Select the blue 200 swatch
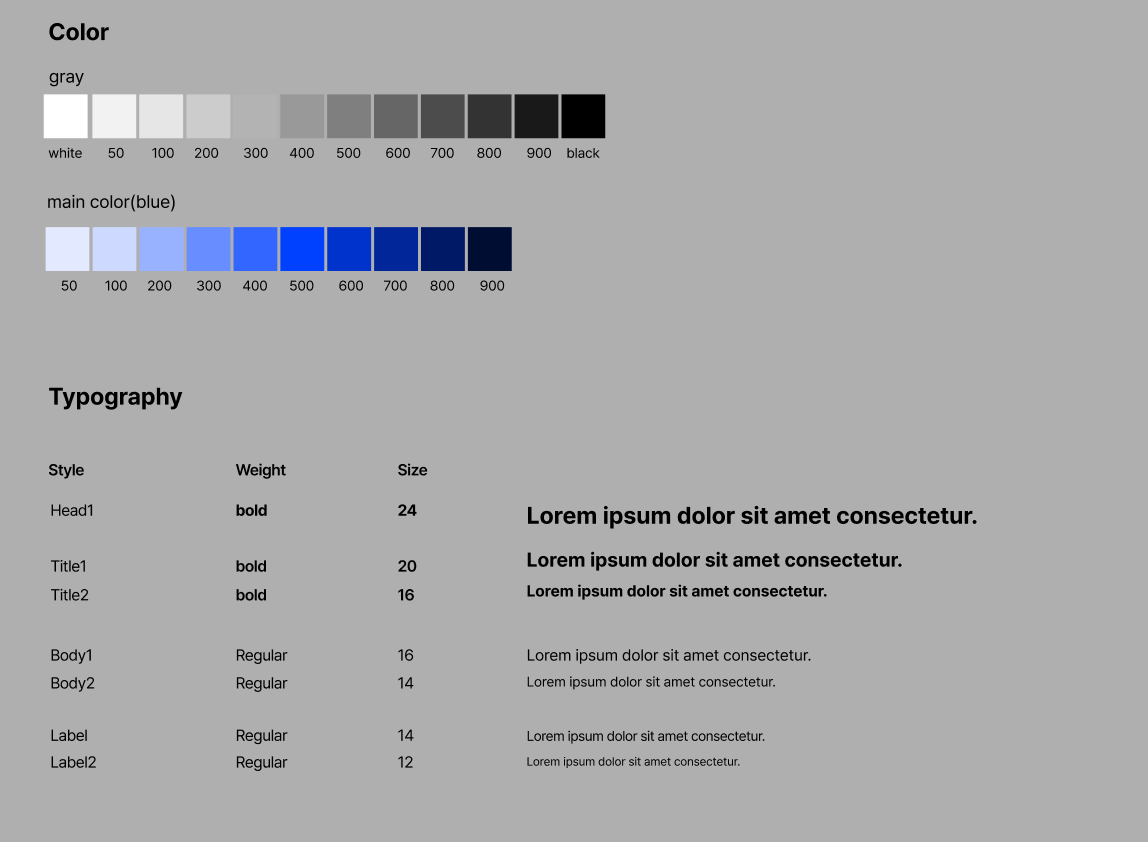Screen dimensions: 1148x842 tap(161, 249)
